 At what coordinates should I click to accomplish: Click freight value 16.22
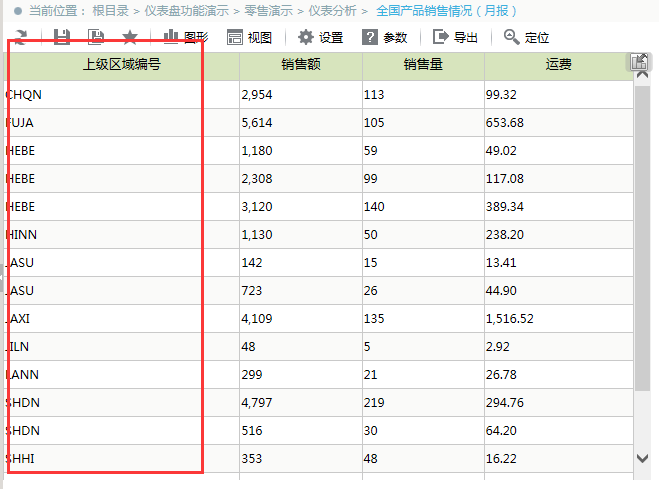click(x=559, y=458)
